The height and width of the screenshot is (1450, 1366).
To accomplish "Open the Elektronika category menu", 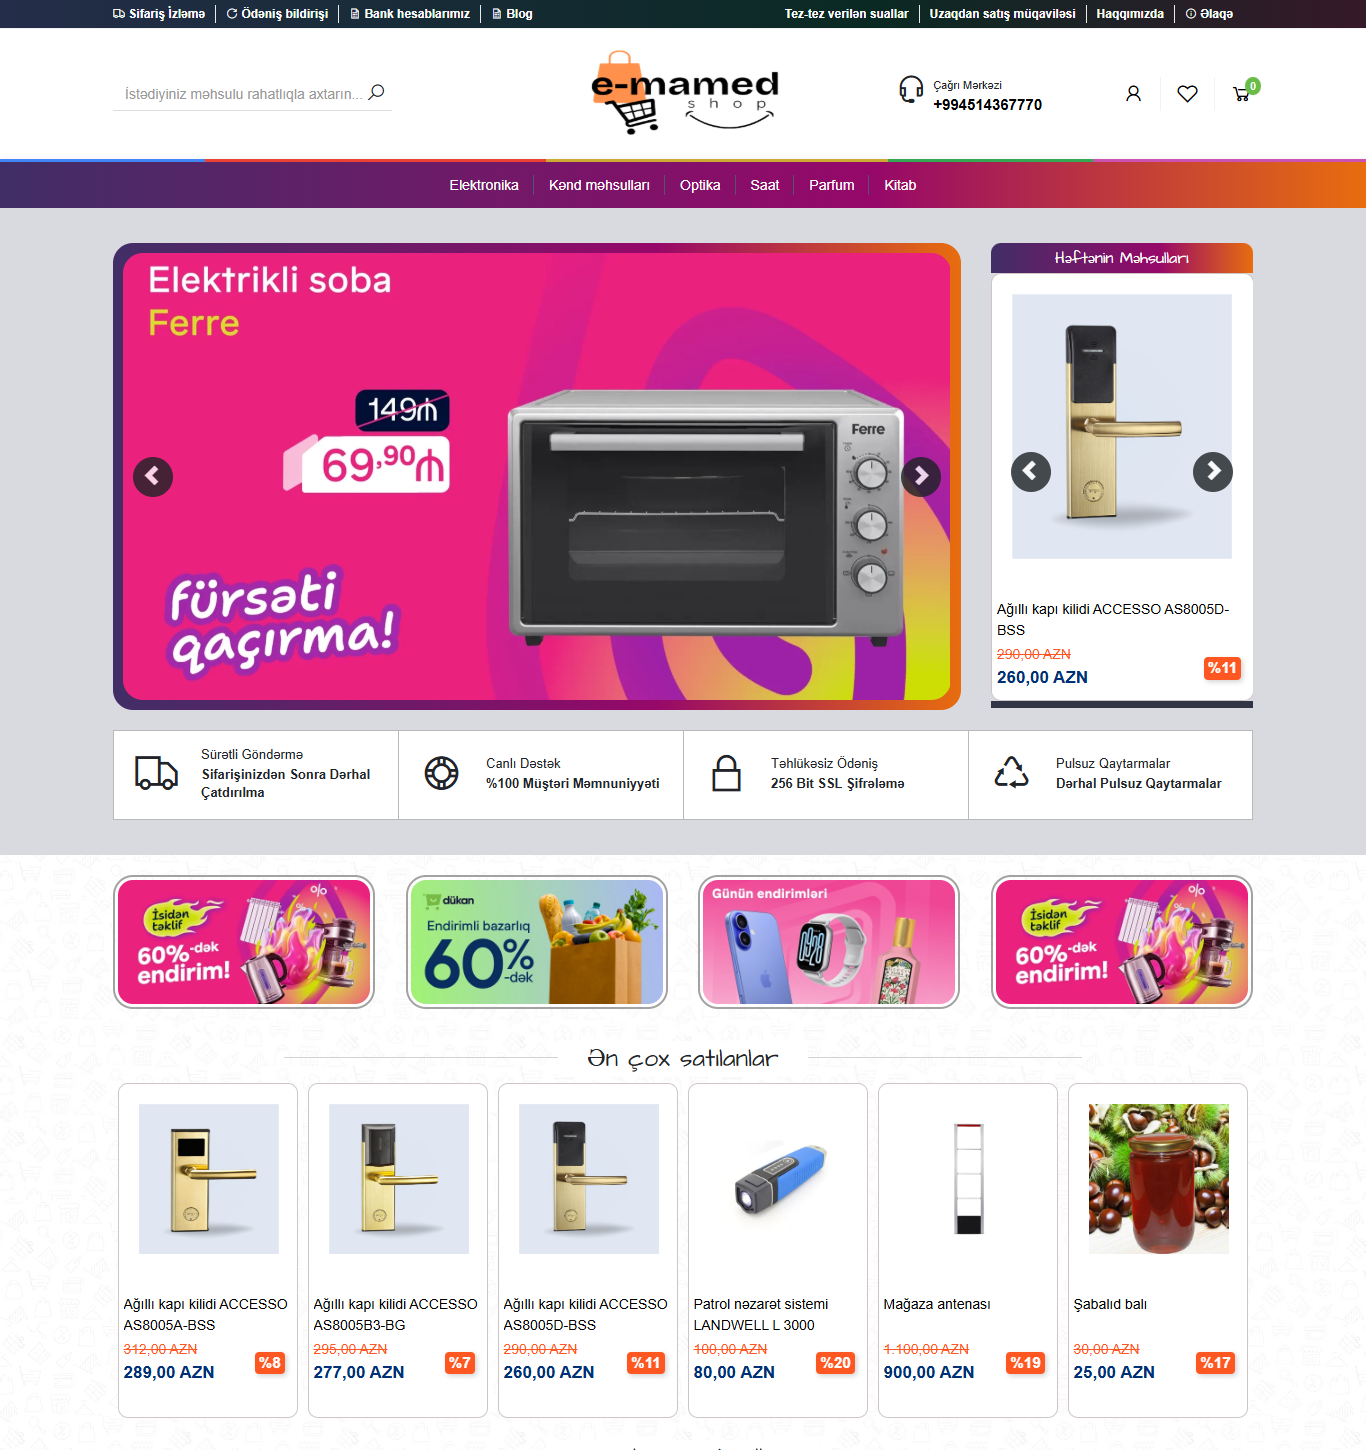I will click(484, 185).
